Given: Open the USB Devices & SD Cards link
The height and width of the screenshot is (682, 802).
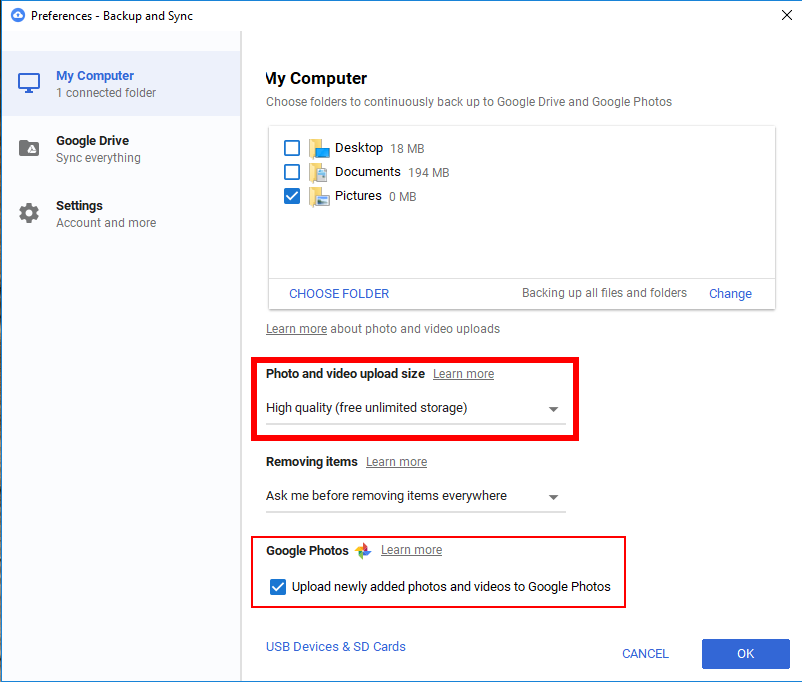Looking at the screenshot, I should 336,647.
